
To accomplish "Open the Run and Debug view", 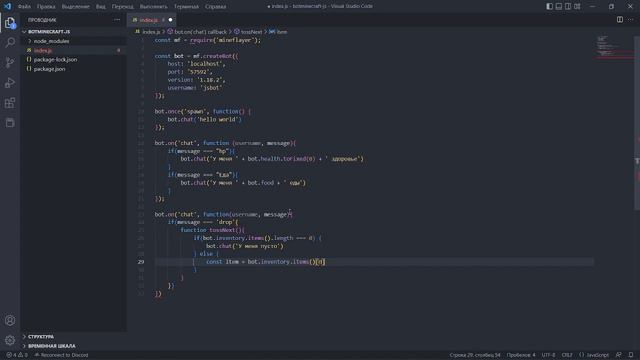I will (10, 82).
